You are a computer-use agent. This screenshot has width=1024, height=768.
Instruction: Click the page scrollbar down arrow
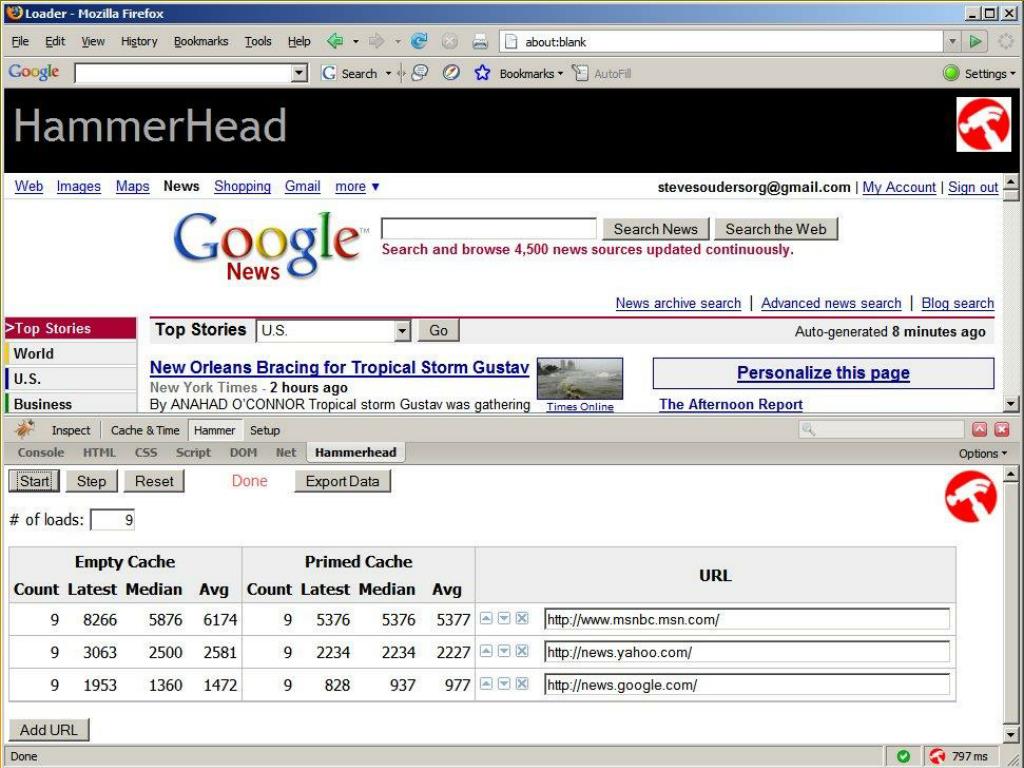[1010, 404]
